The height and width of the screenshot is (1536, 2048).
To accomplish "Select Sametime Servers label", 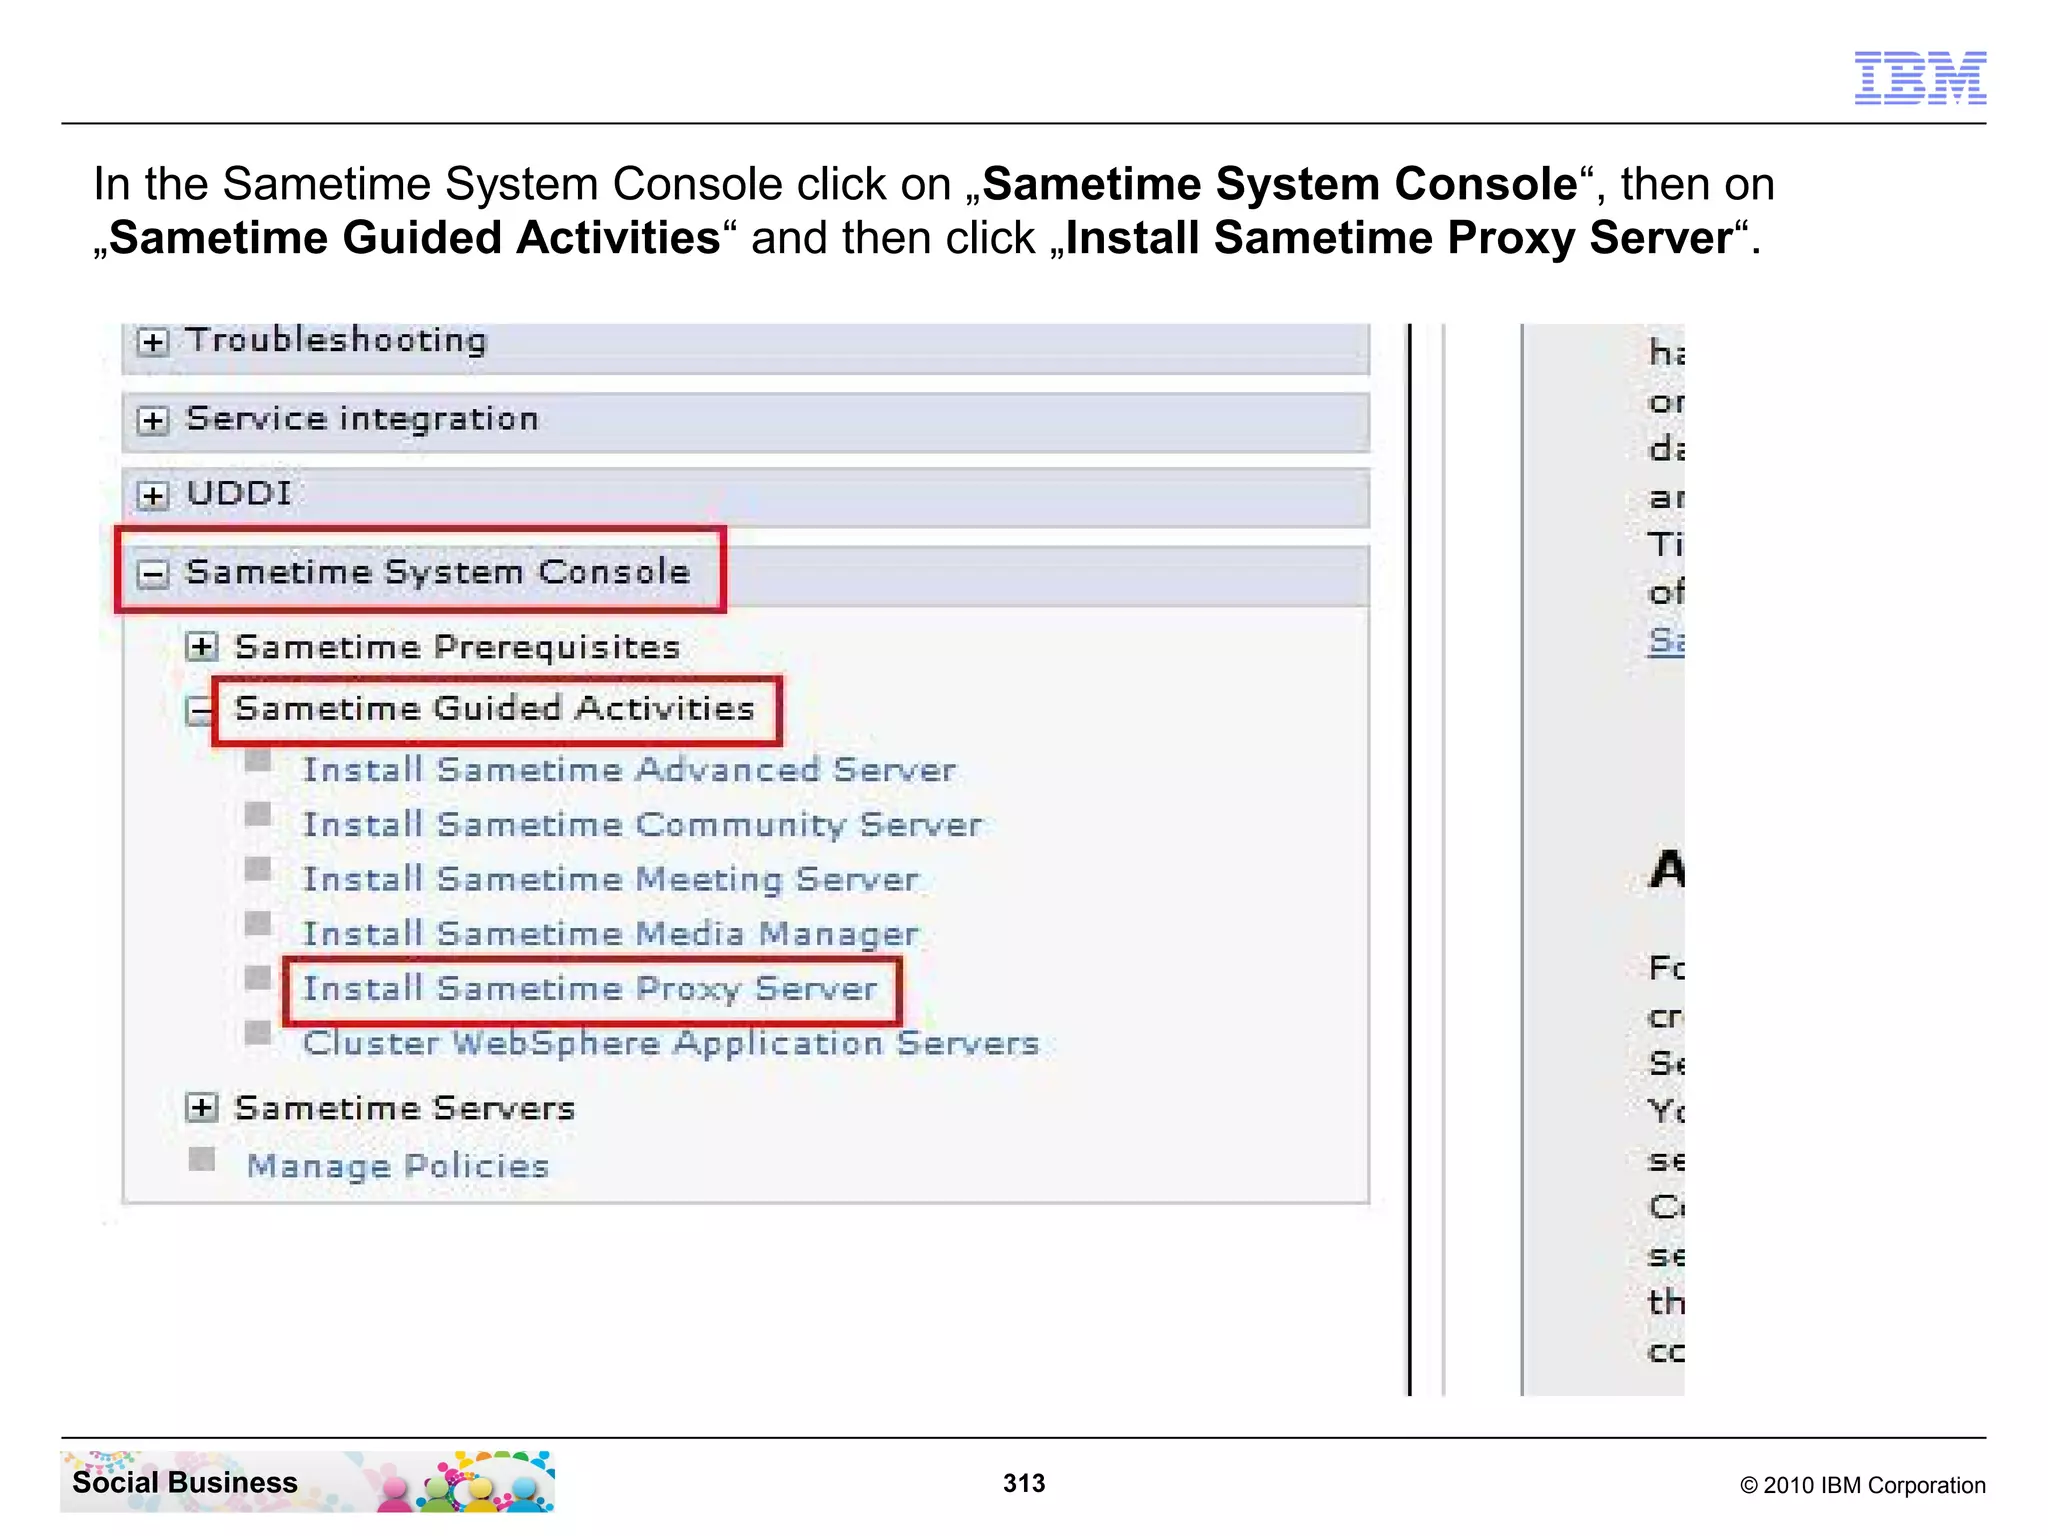I will tap(404, 1108).
